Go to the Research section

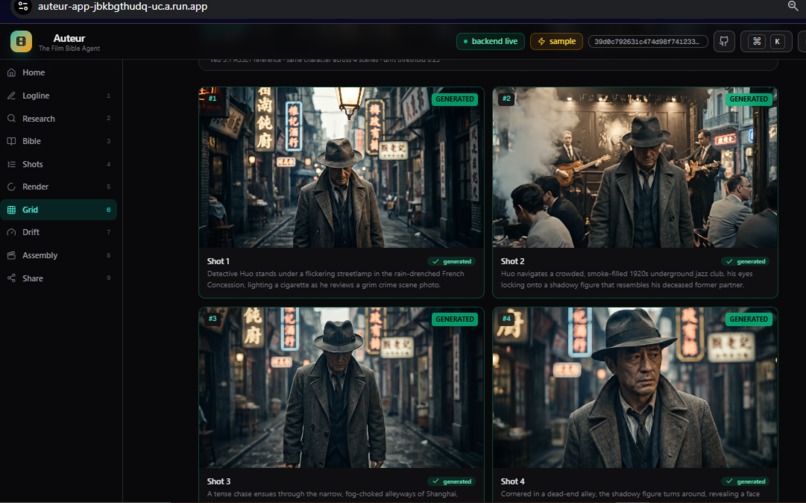point(59,119)
